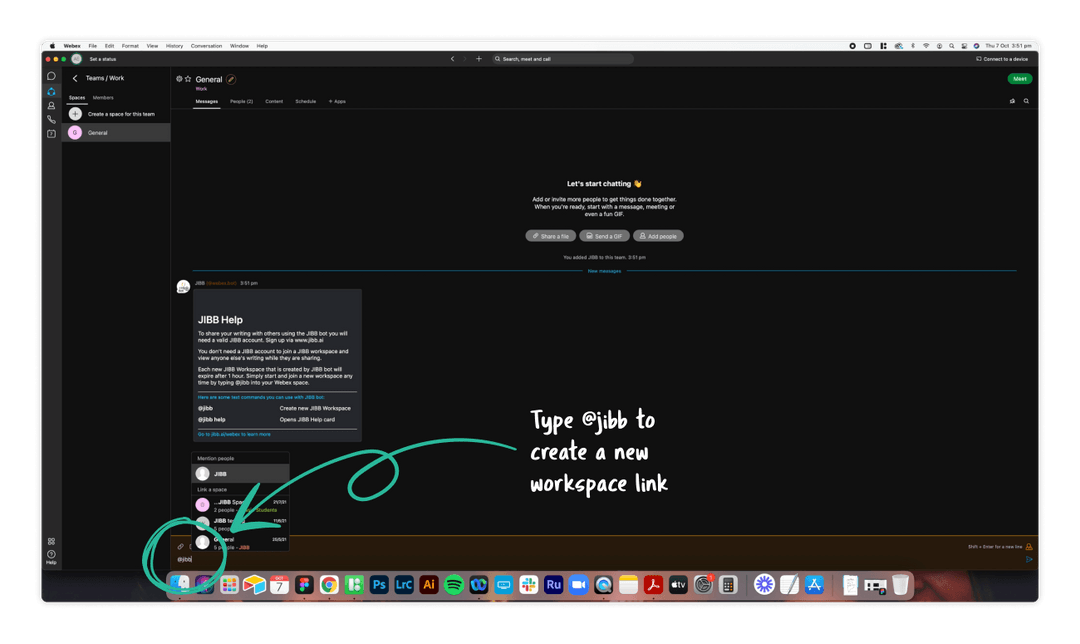The width and height of the screenshot is (1080, 644).
Task: Go back with the top bar left arrow
Action: [x=453, y=59]
